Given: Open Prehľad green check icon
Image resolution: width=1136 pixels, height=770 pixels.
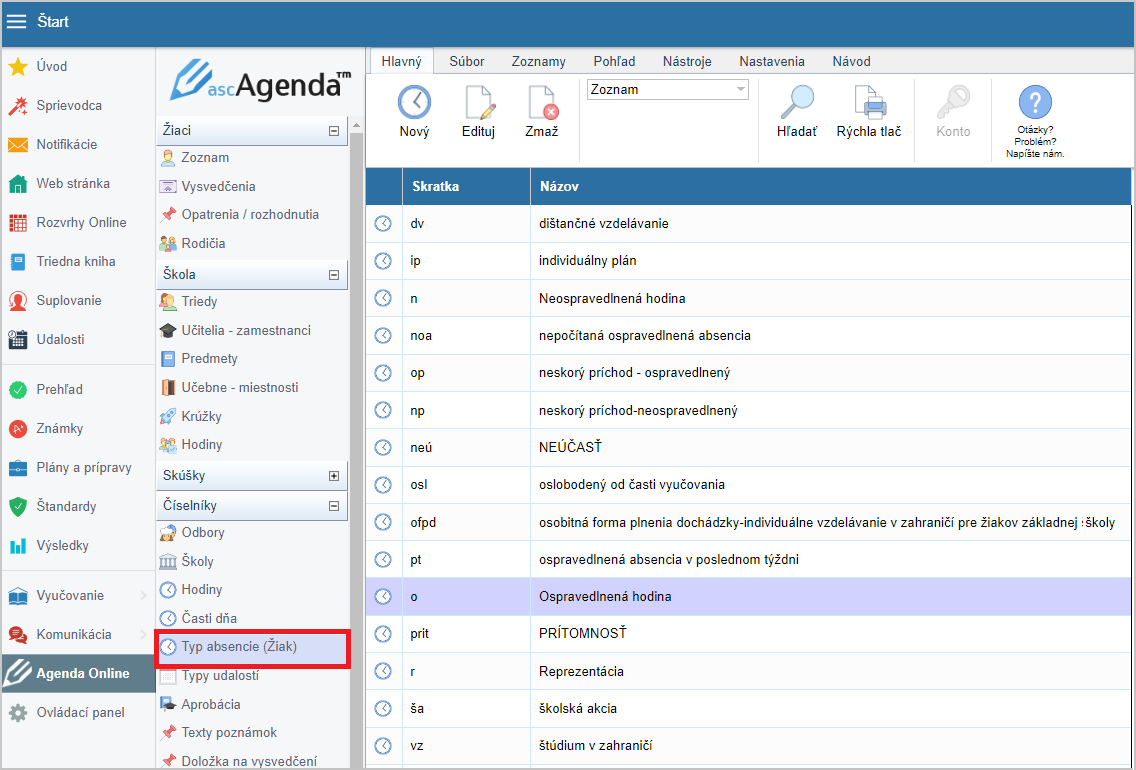Looking at the screenshot, I should (x=18, y=390).
